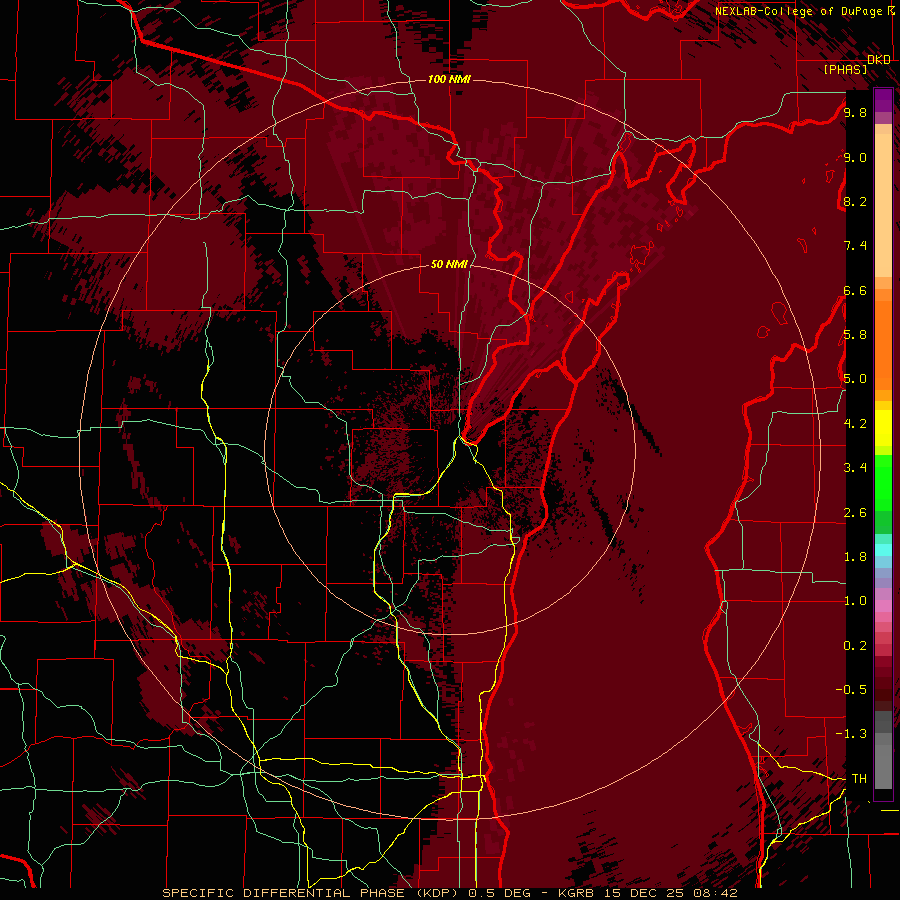Select the -0.5 scale label
This screenshot has height=900, width=900.
851,689
